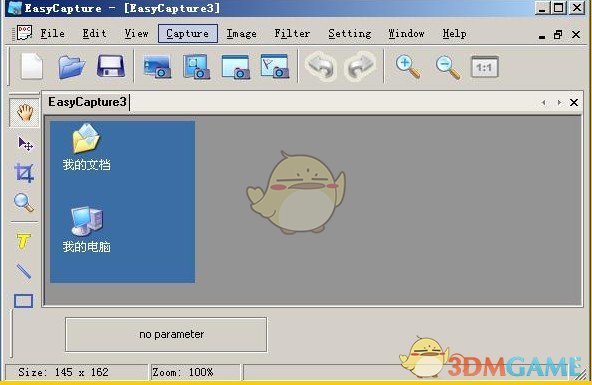592x385 pixels.
Task: Click the EasyCapture title bar icon
Action: click(x=14, y=8)
